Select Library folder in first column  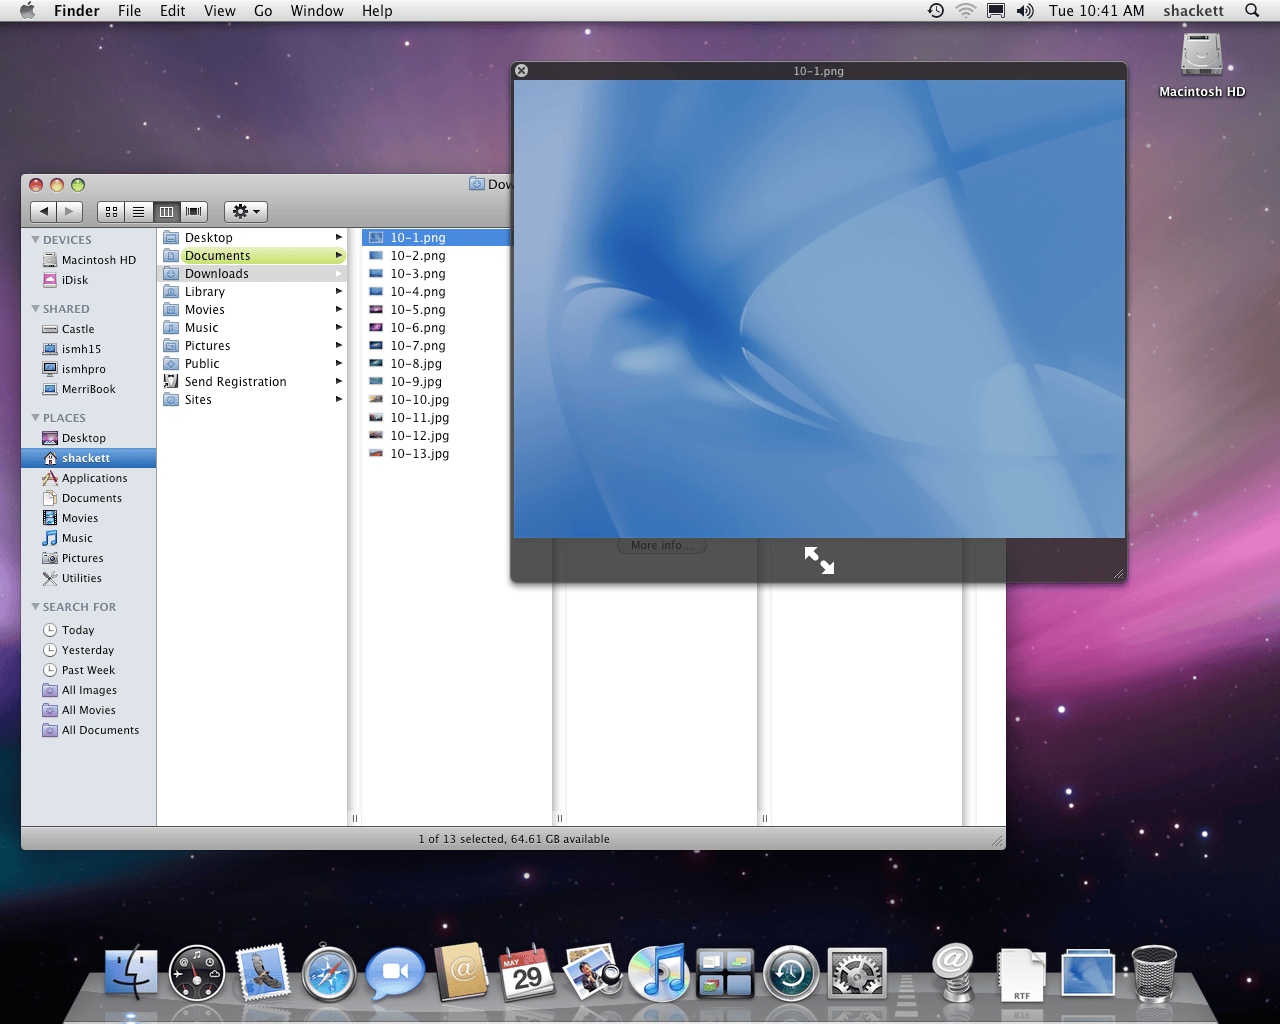[252, 292]
